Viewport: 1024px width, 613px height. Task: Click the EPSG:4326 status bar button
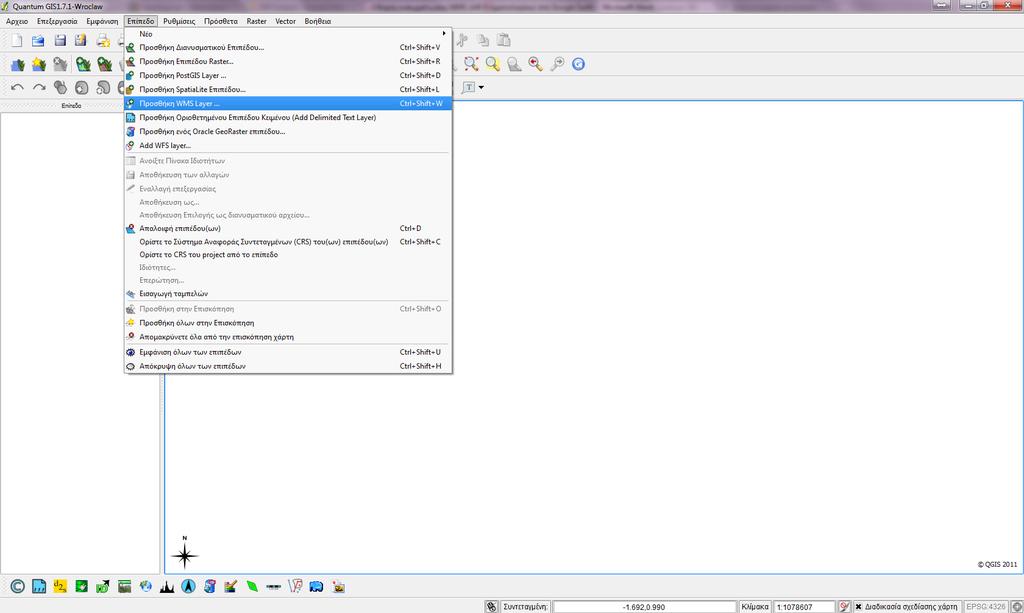click(x=986, y=606)
